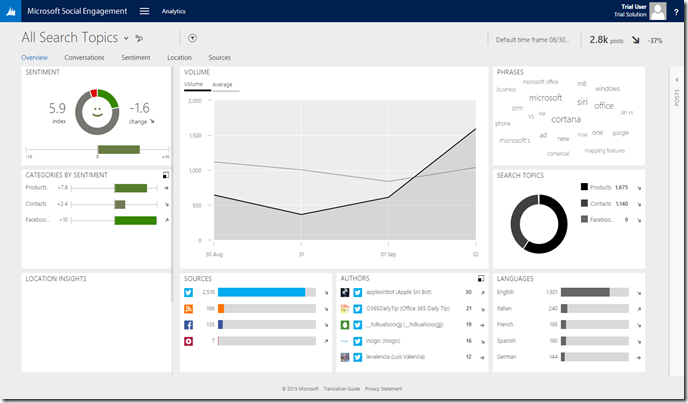
Task: Open author applesiribot (Apple Siri Bot)
Action: point(398,292)
